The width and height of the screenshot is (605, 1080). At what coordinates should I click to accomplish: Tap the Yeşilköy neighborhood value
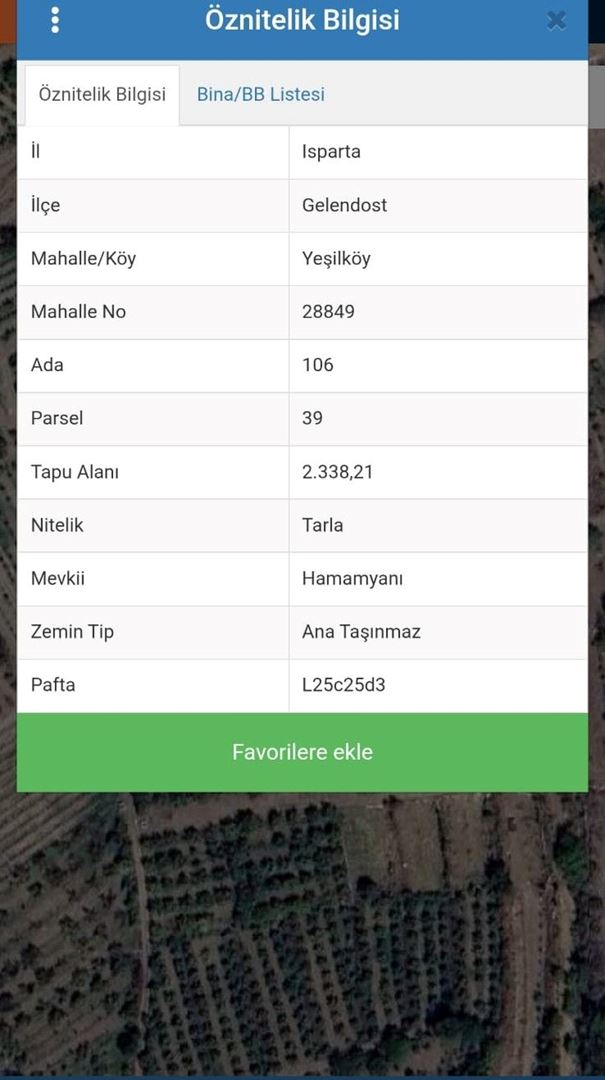click(x=336, y=258)
